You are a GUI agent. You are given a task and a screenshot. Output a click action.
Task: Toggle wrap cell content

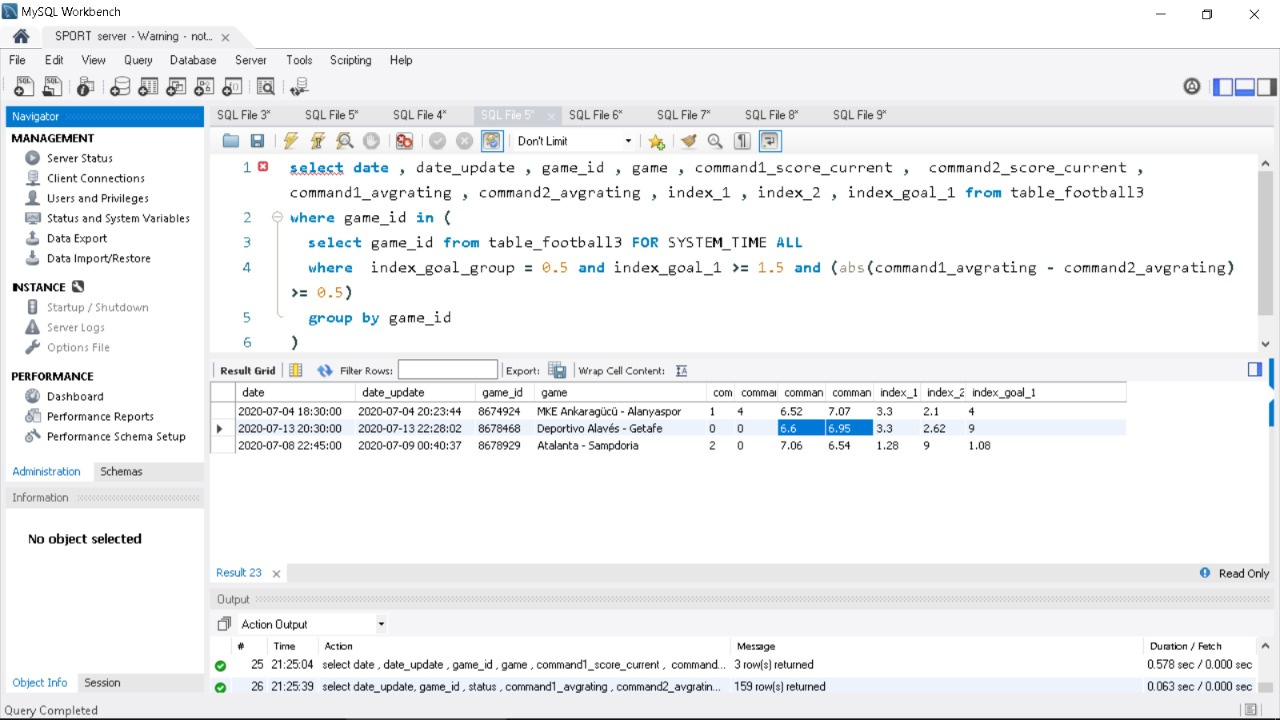(681, 370)
